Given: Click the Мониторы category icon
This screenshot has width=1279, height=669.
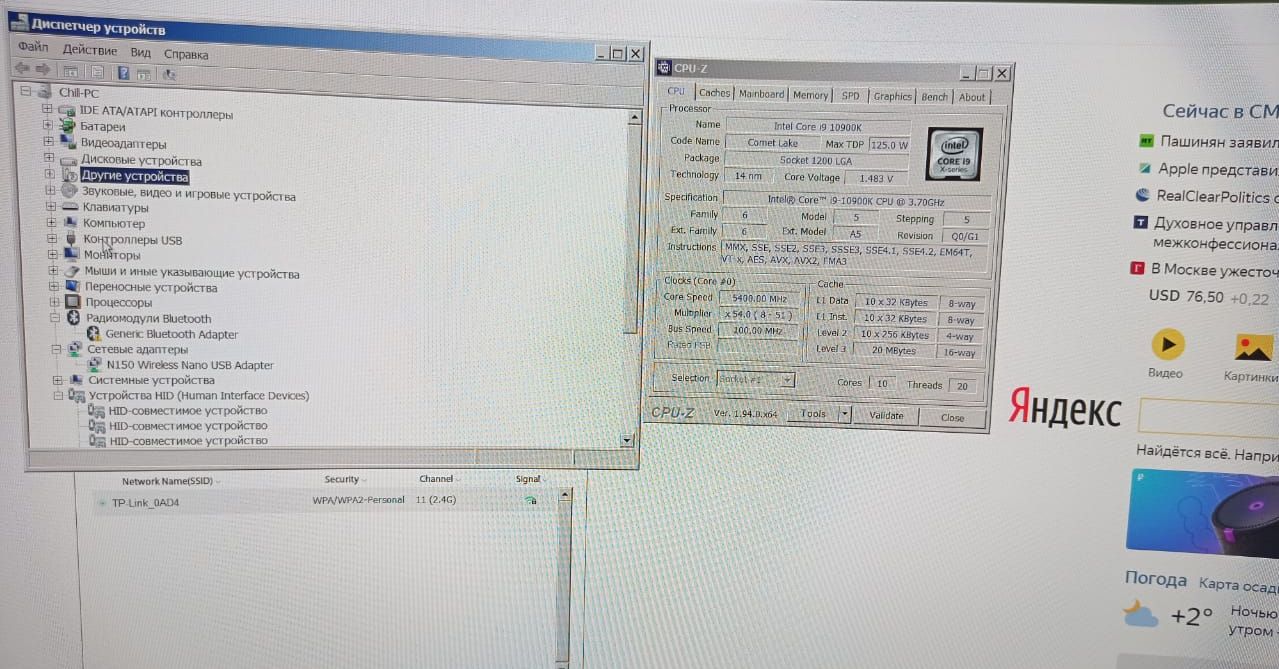Looking at the screenshot, I should pos(71,255).
